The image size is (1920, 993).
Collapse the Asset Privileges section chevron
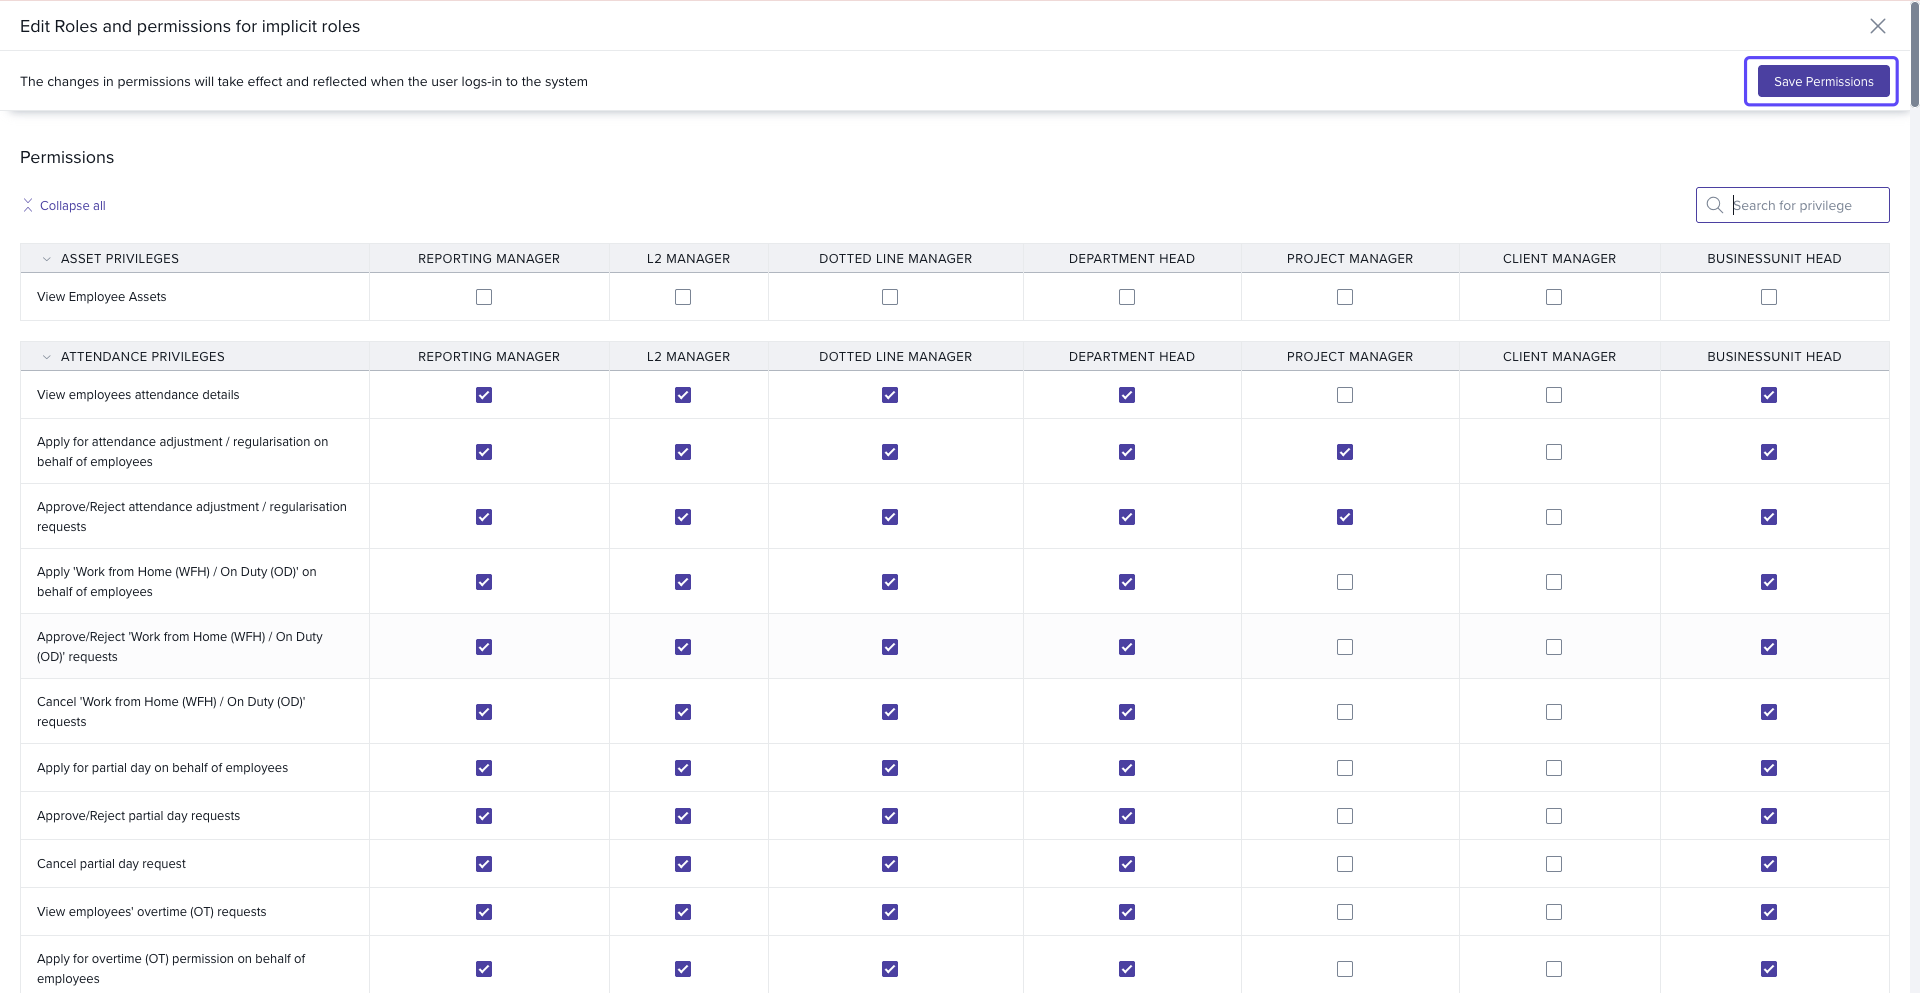[46, 259]
